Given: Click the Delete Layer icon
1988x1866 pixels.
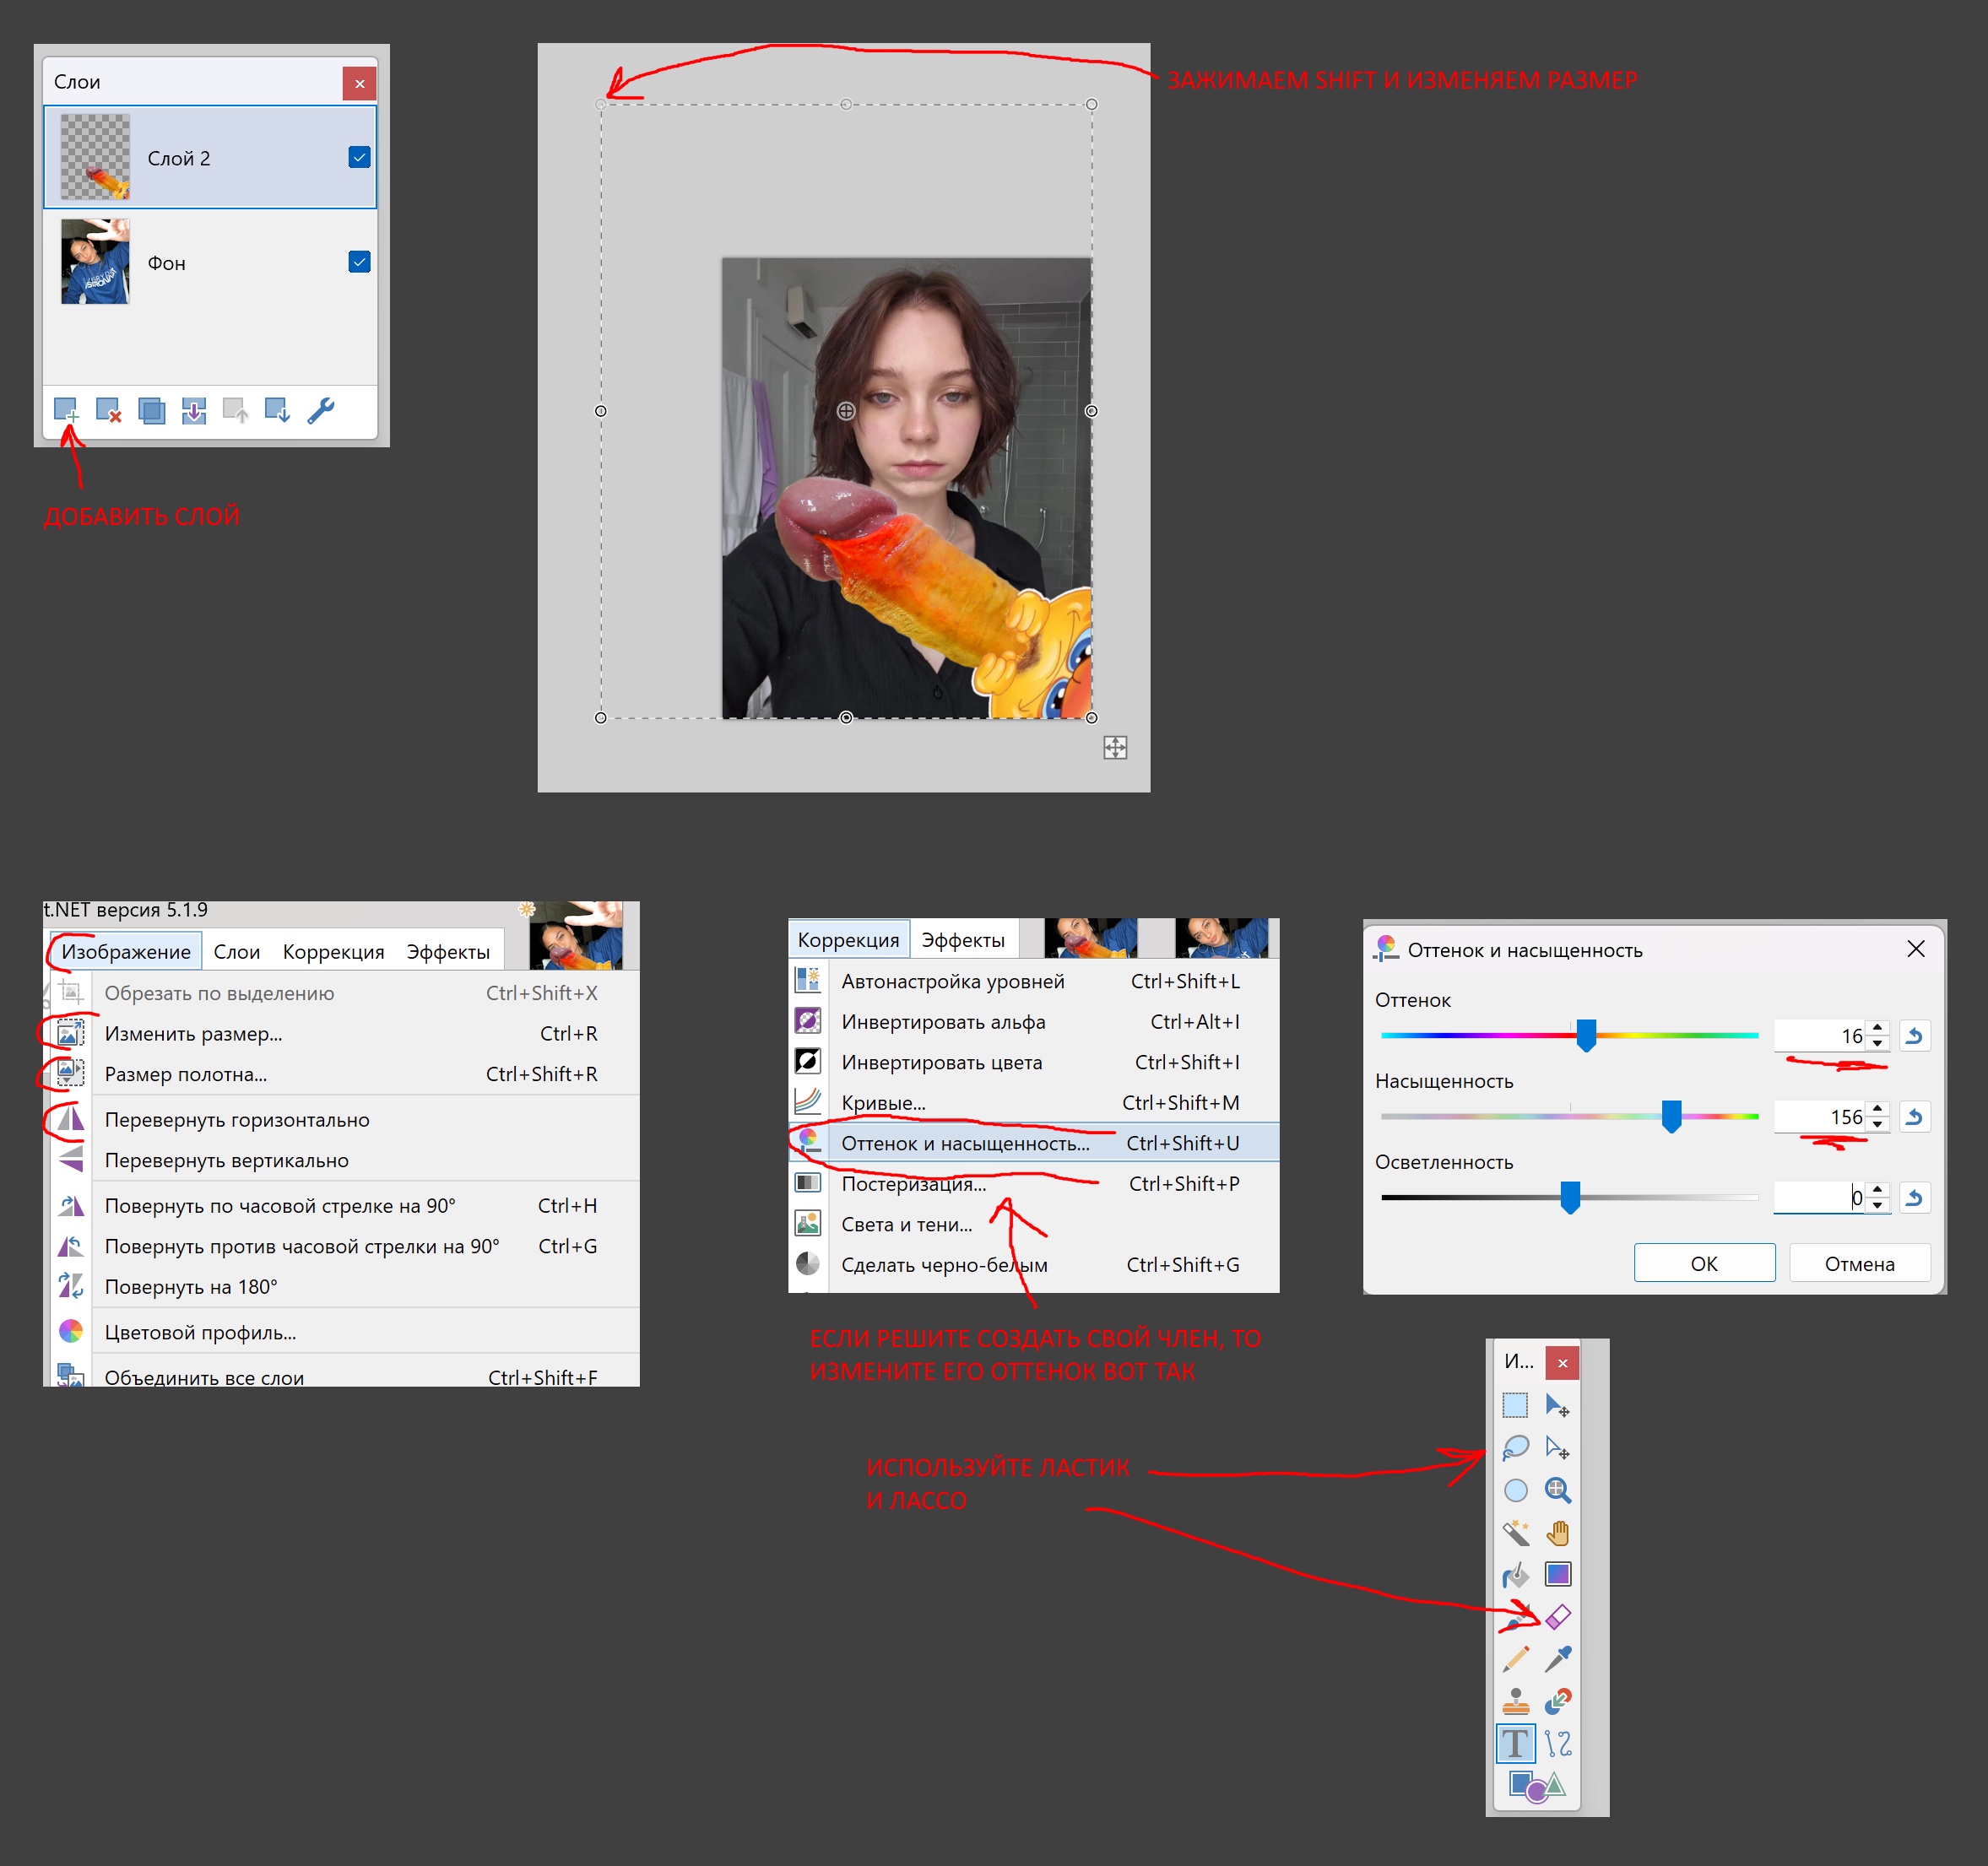Looking at the screenshot, I should 108,410.
